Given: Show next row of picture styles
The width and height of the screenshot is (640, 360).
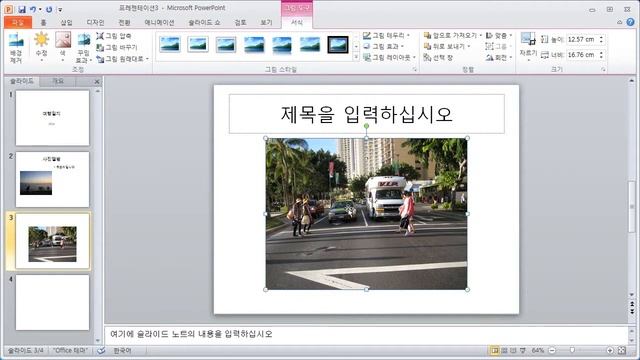Looking at the screenshot, I should (356, 47).
